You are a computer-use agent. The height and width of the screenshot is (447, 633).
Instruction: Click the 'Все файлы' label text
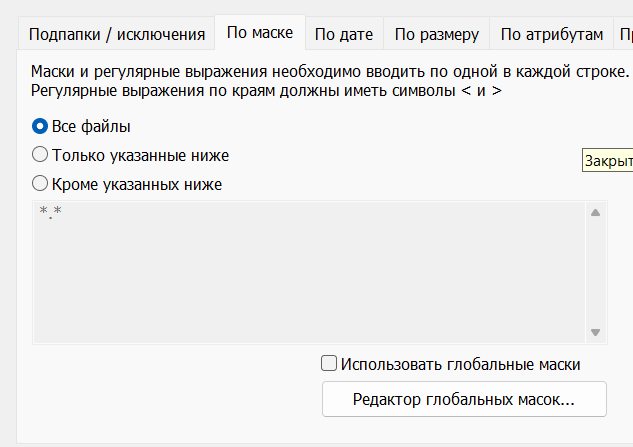click(91, 127)
